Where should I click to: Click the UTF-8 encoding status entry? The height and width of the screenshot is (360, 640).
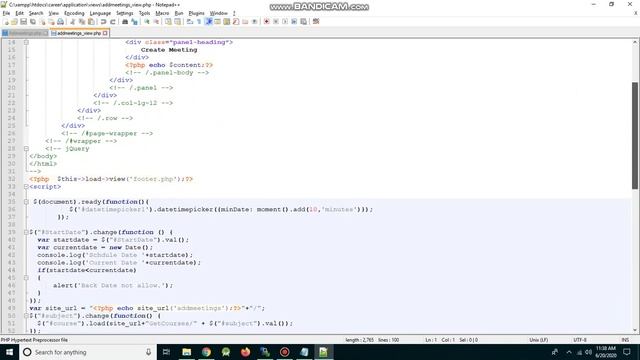(580, 340)
